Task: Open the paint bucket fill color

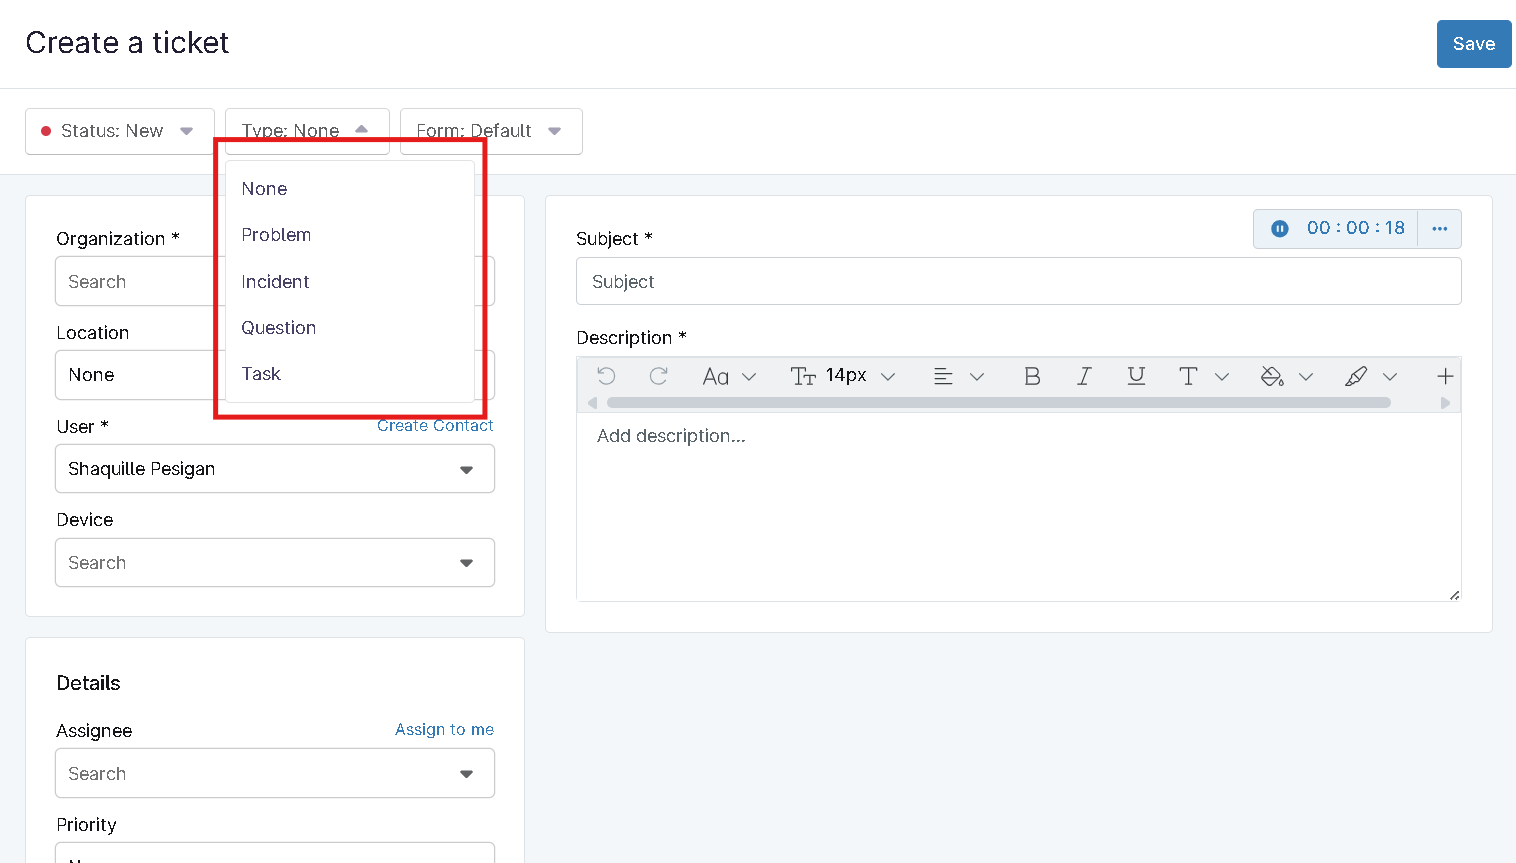Action: pos(1272,376)
